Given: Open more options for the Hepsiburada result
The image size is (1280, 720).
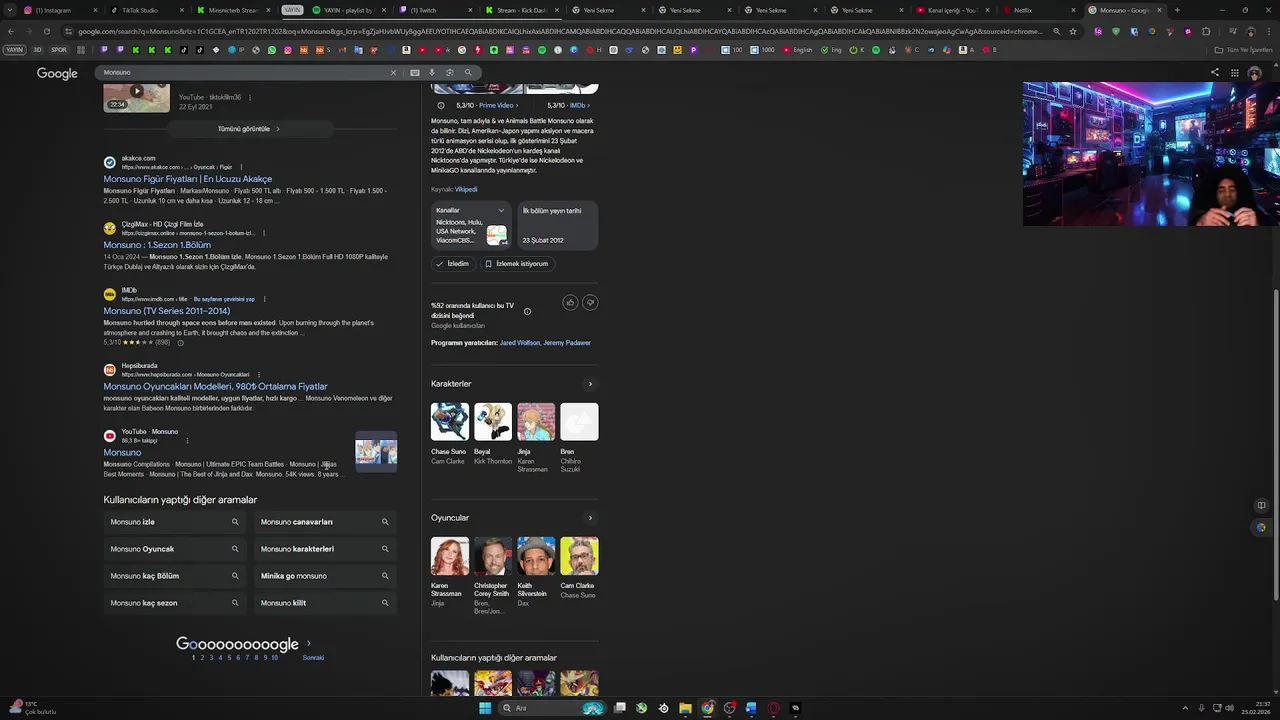Looking at the screenshot, I should (259, 375).
